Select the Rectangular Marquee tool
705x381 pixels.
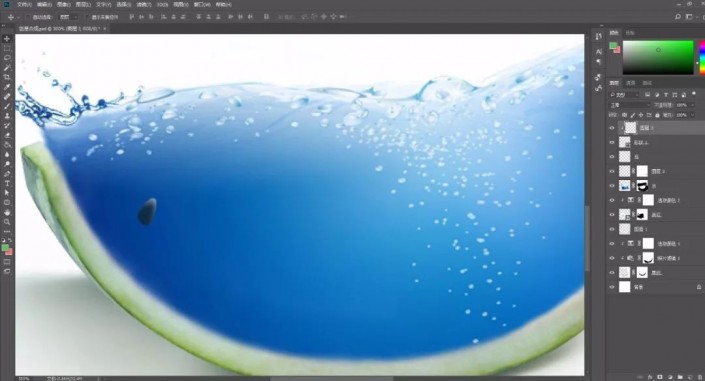[7, 49]
